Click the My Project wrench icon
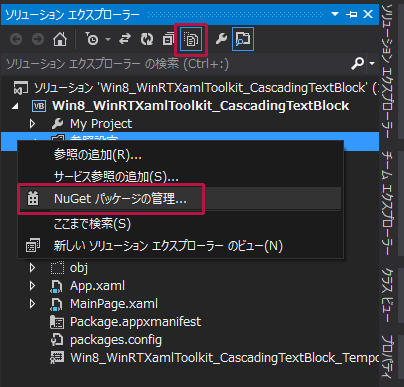Viewport: 404px width, 387px height. coord(57,124)
